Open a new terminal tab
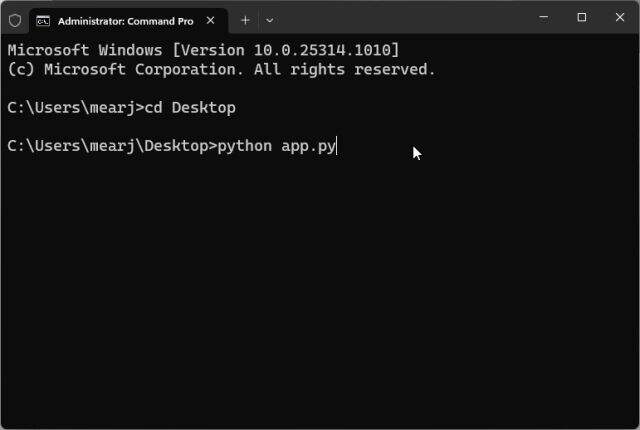Screen dimensions: 640x430 point(245,20)
